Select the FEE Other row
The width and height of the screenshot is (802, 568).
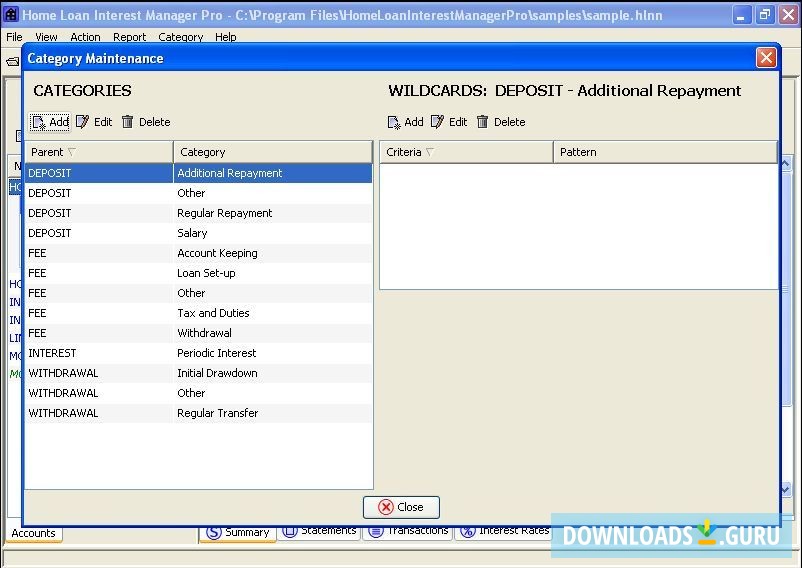pos(198,293)
